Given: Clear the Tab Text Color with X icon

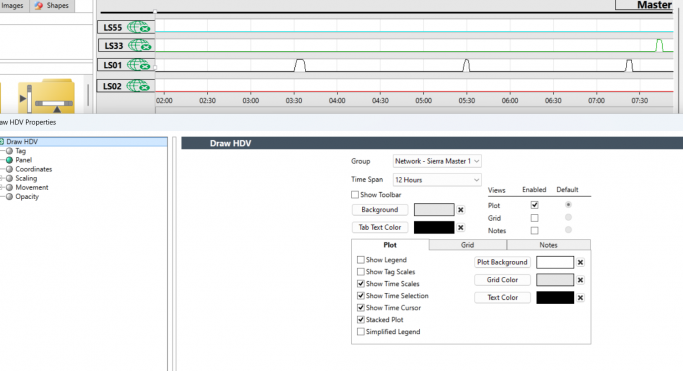Looking at the screenshot, I should [x=461, y=227].
